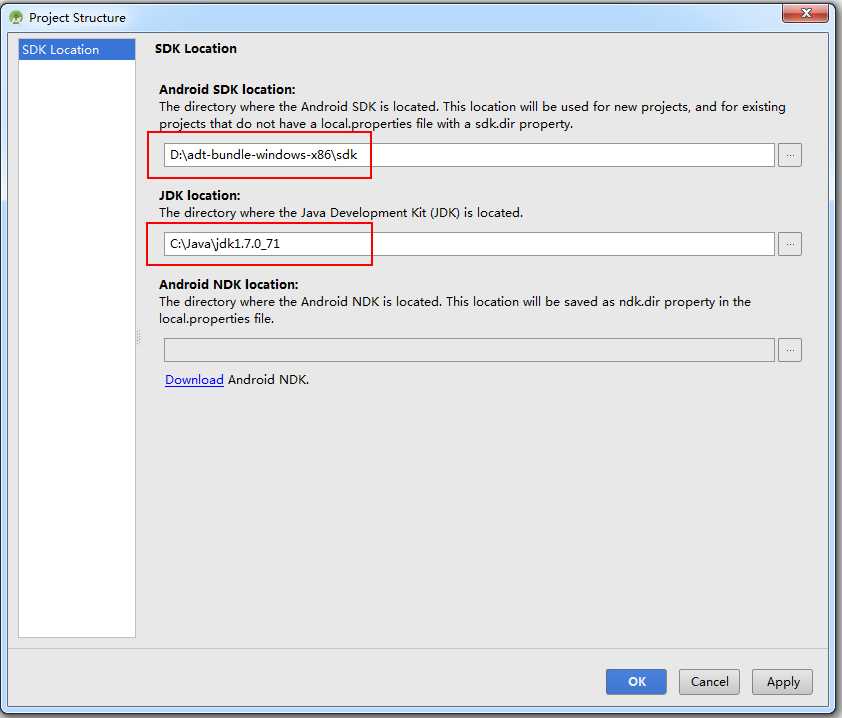Browse for JDK location folder
Image resolution: width=842 pixels, height=718 pixels.
point(789,244)
